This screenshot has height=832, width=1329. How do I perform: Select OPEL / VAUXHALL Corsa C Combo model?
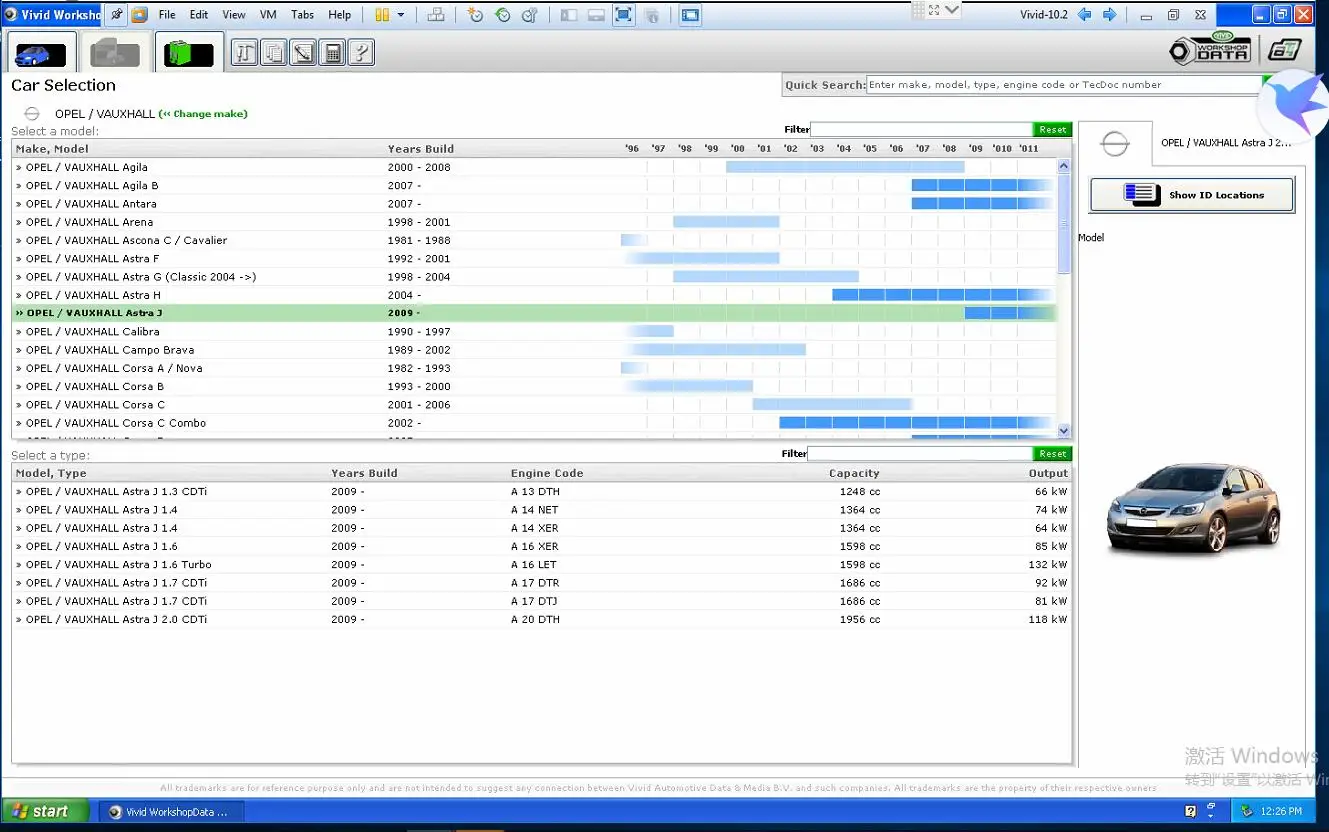click(534, 423)
